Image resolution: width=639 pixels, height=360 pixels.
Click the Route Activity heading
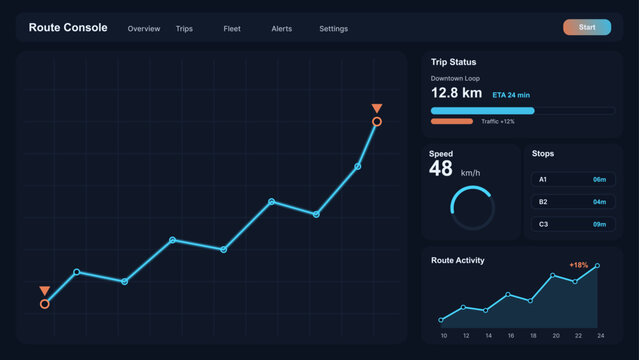pyautogui.click(x=458, y=260)
